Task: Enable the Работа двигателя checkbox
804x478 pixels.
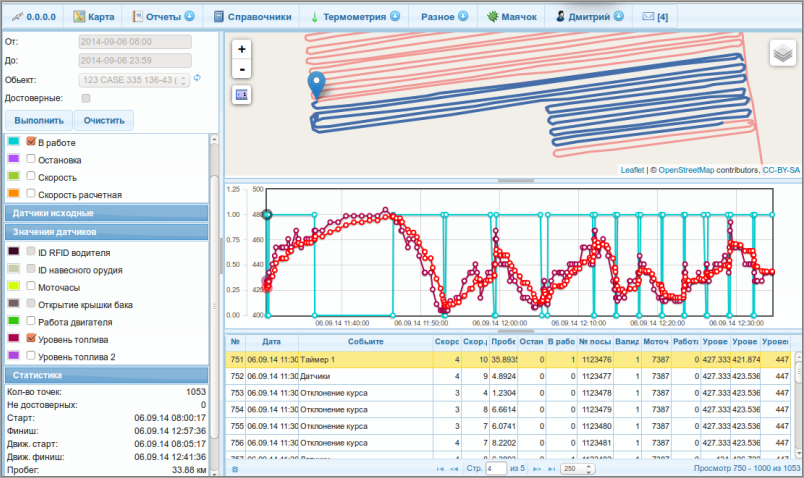Action: tap(31, 321)
